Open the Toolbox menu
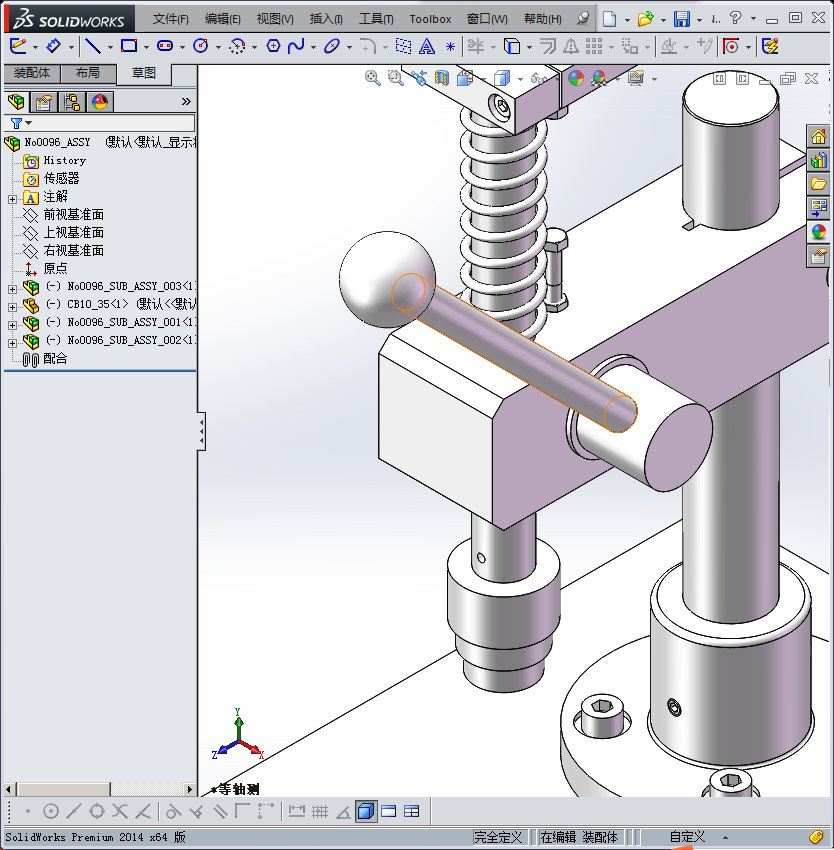The width and height of the screenshot is (834, 850). 430,19
